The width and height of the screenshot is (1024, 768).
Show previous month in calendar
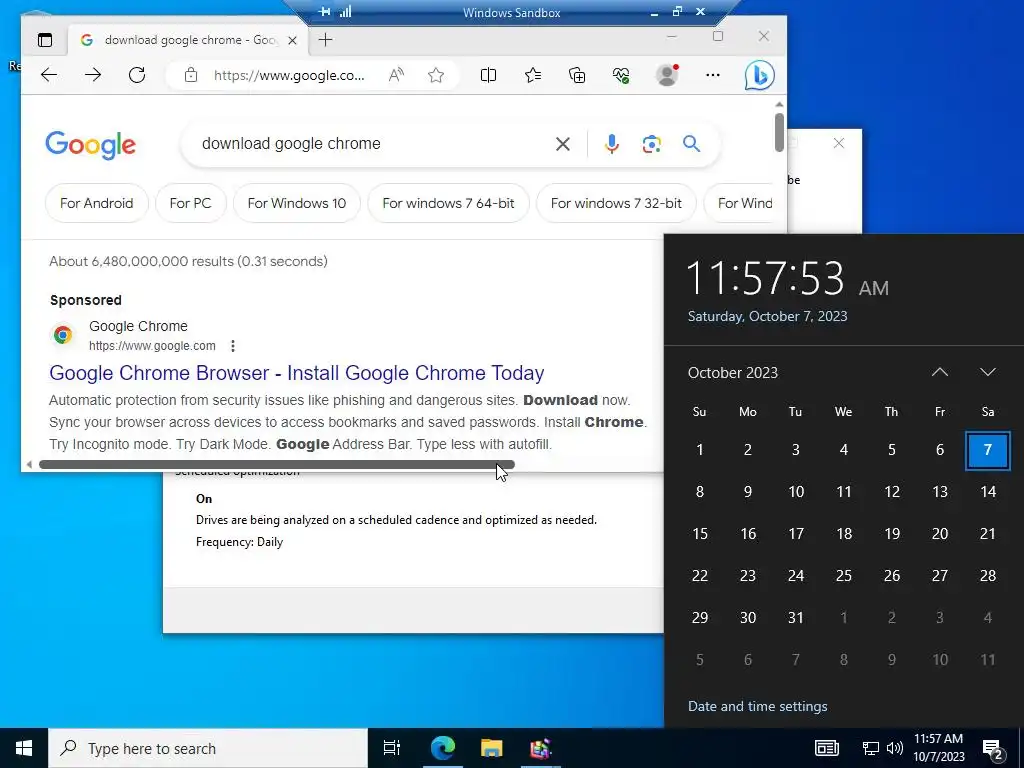pos(939,372)
